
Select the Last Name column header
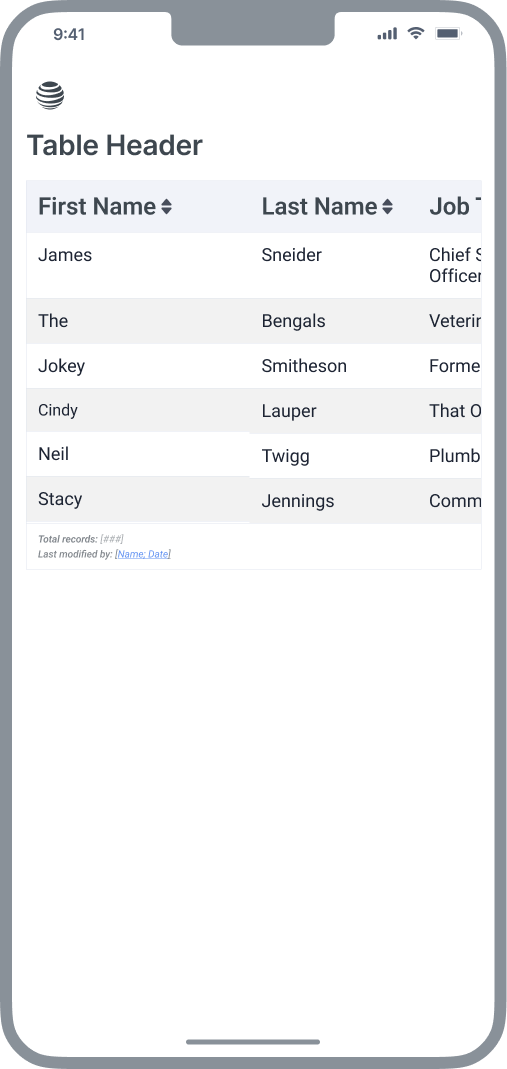click(334, 207)
